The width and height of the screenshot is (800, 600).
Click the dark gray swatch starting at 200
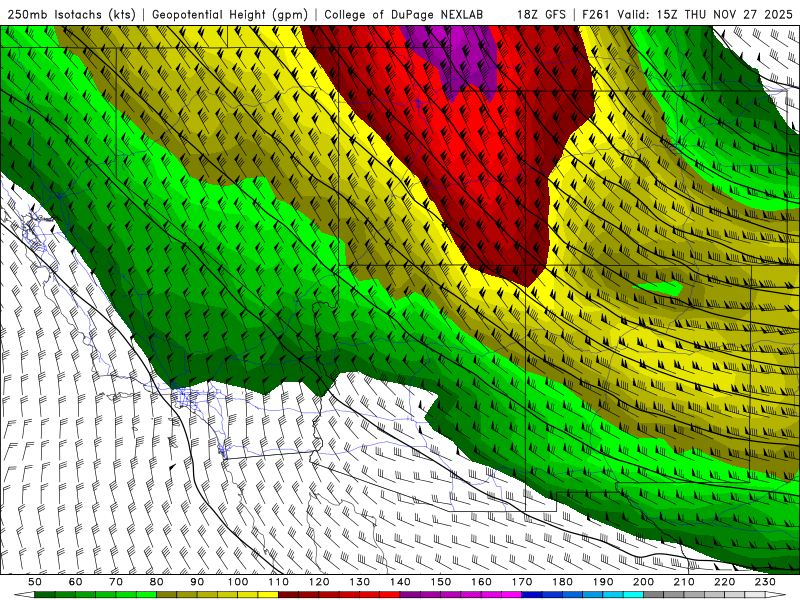tap(654, 595)
